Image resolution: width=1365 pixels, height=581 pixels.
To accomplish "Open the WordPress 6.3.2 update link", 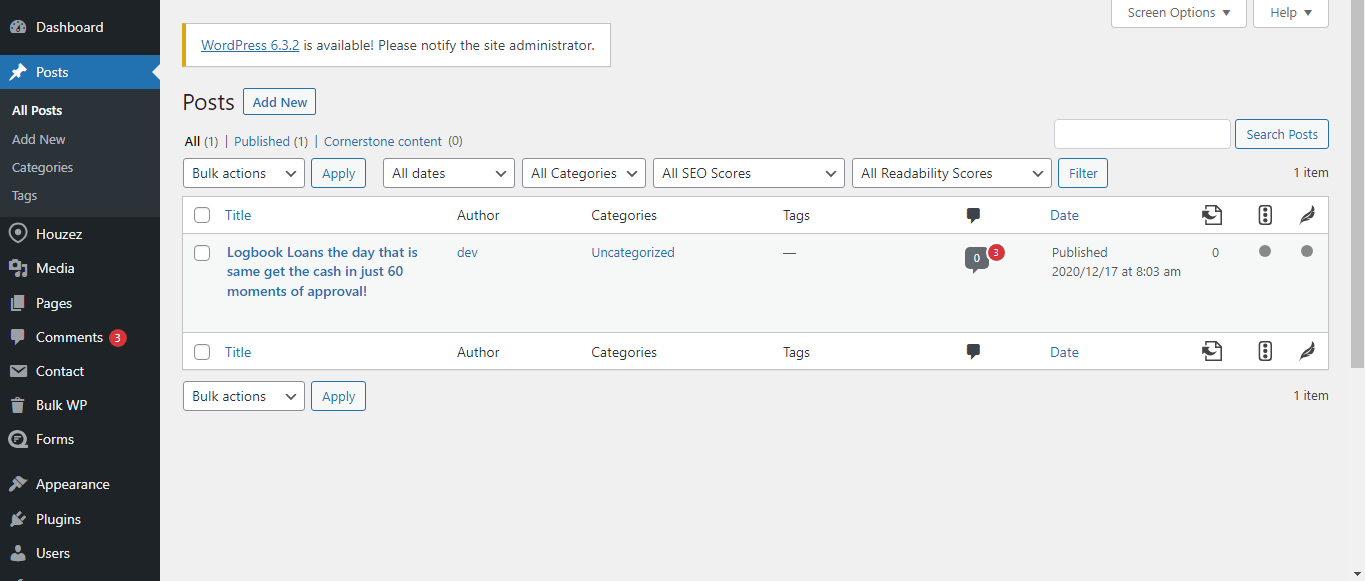I will point(250,45).
